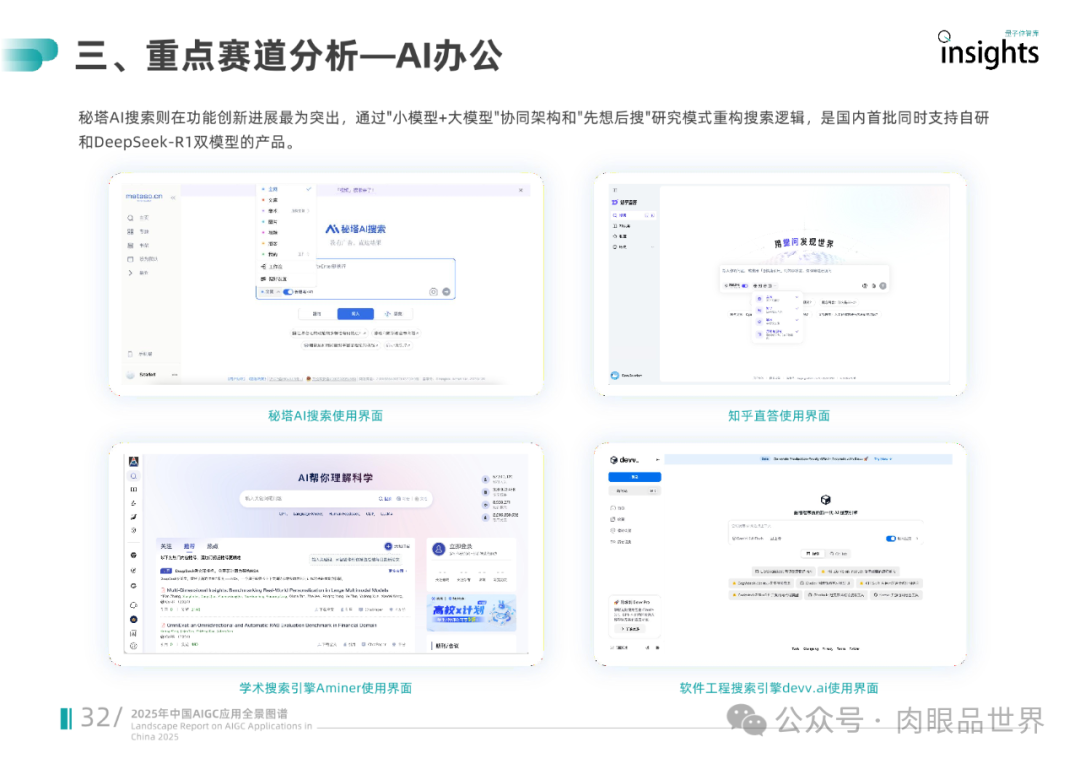1080x764 pixels.
Task: Click the insights logo at slide top right
Action: 989,51
